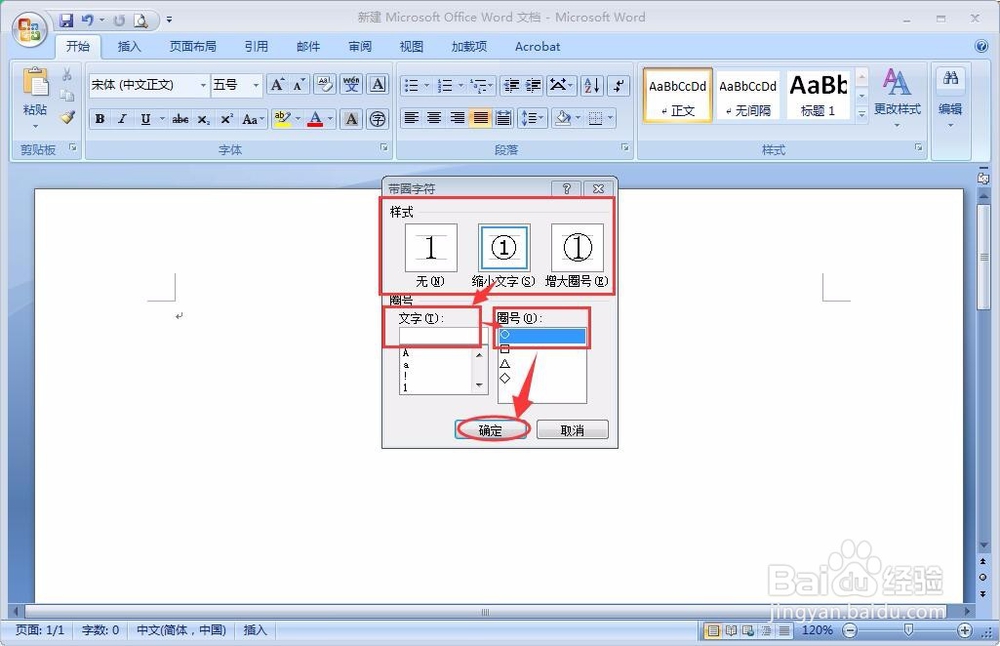The height and width of the screenshot is (646, 1000).
Task: Adjust zoom slider handle
Action: pos(908,630)
